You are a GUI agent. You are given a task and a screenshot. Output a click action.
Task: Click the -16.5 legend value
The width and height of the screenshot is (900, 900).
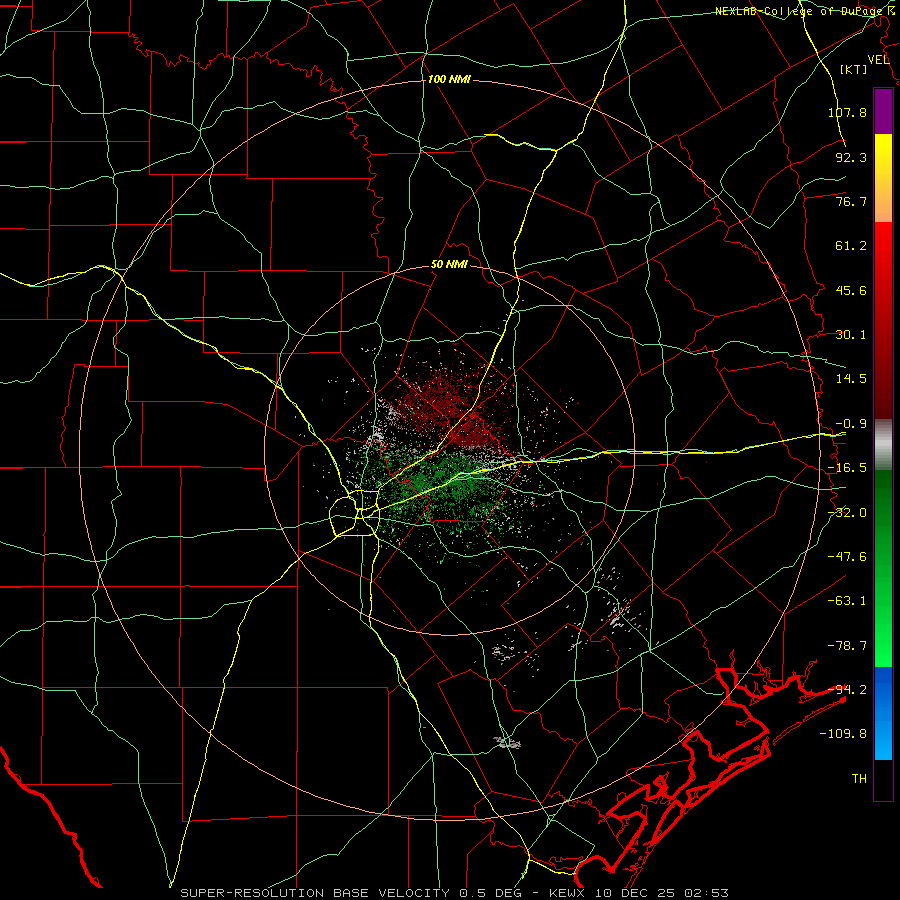click(x=847, y=468)
